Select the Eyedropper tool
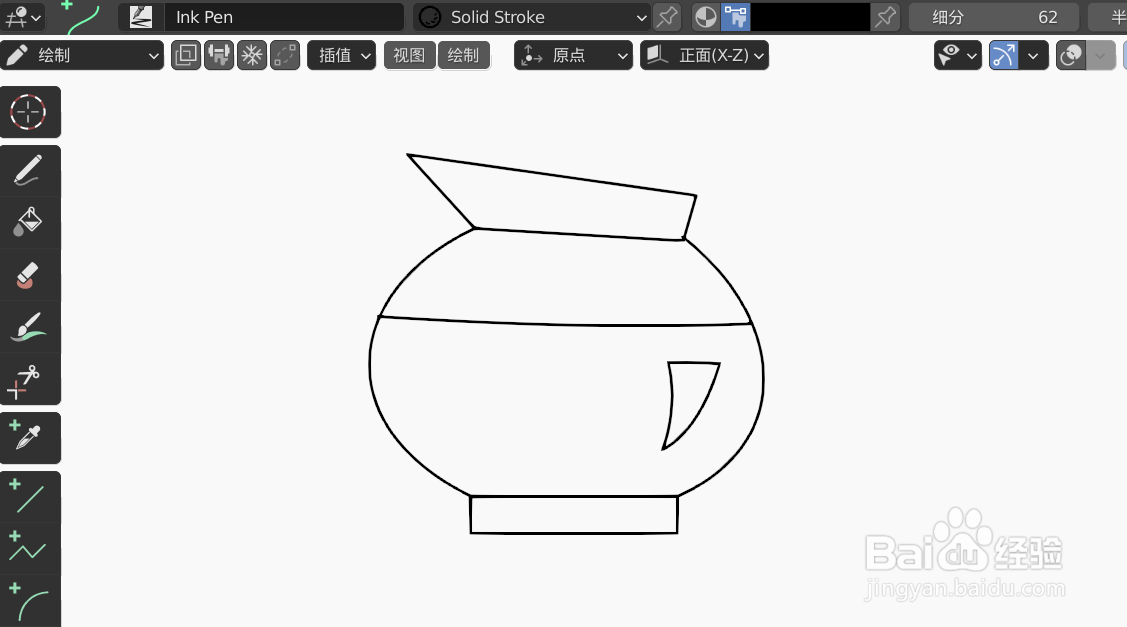 [29, 438]
